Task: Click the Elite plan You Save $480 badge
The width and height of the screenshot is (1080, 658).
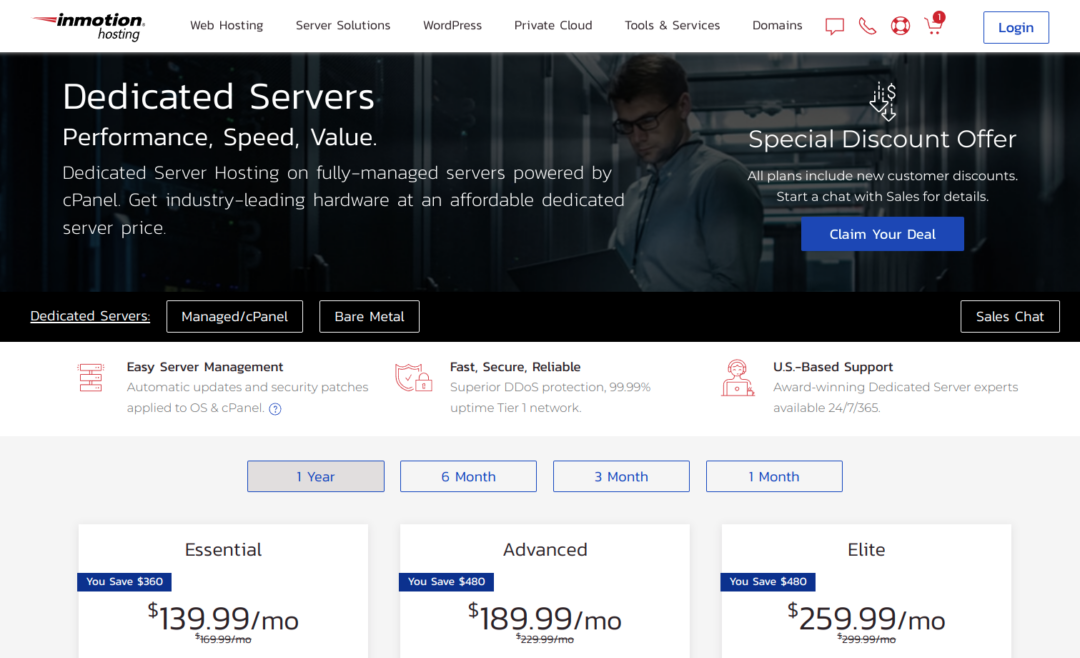Action: tap(768, 582)
